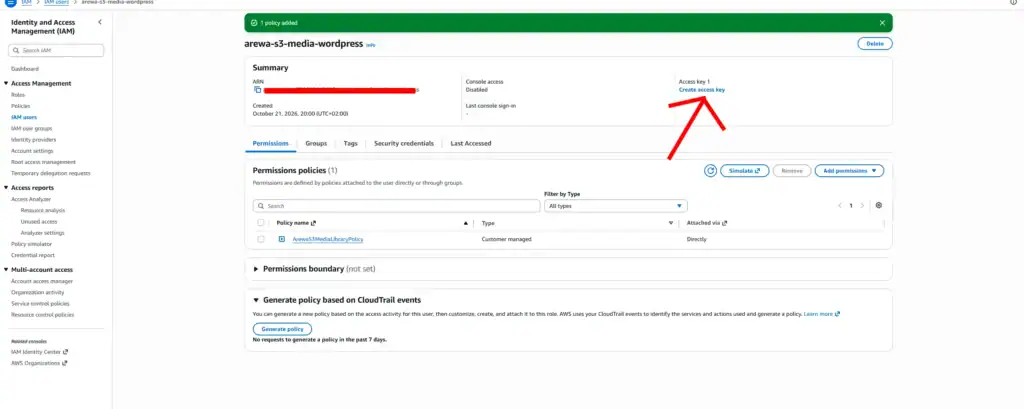Open IAM Identity Center external link
The height and width of the screenshot is (409, 1024).
39,352
